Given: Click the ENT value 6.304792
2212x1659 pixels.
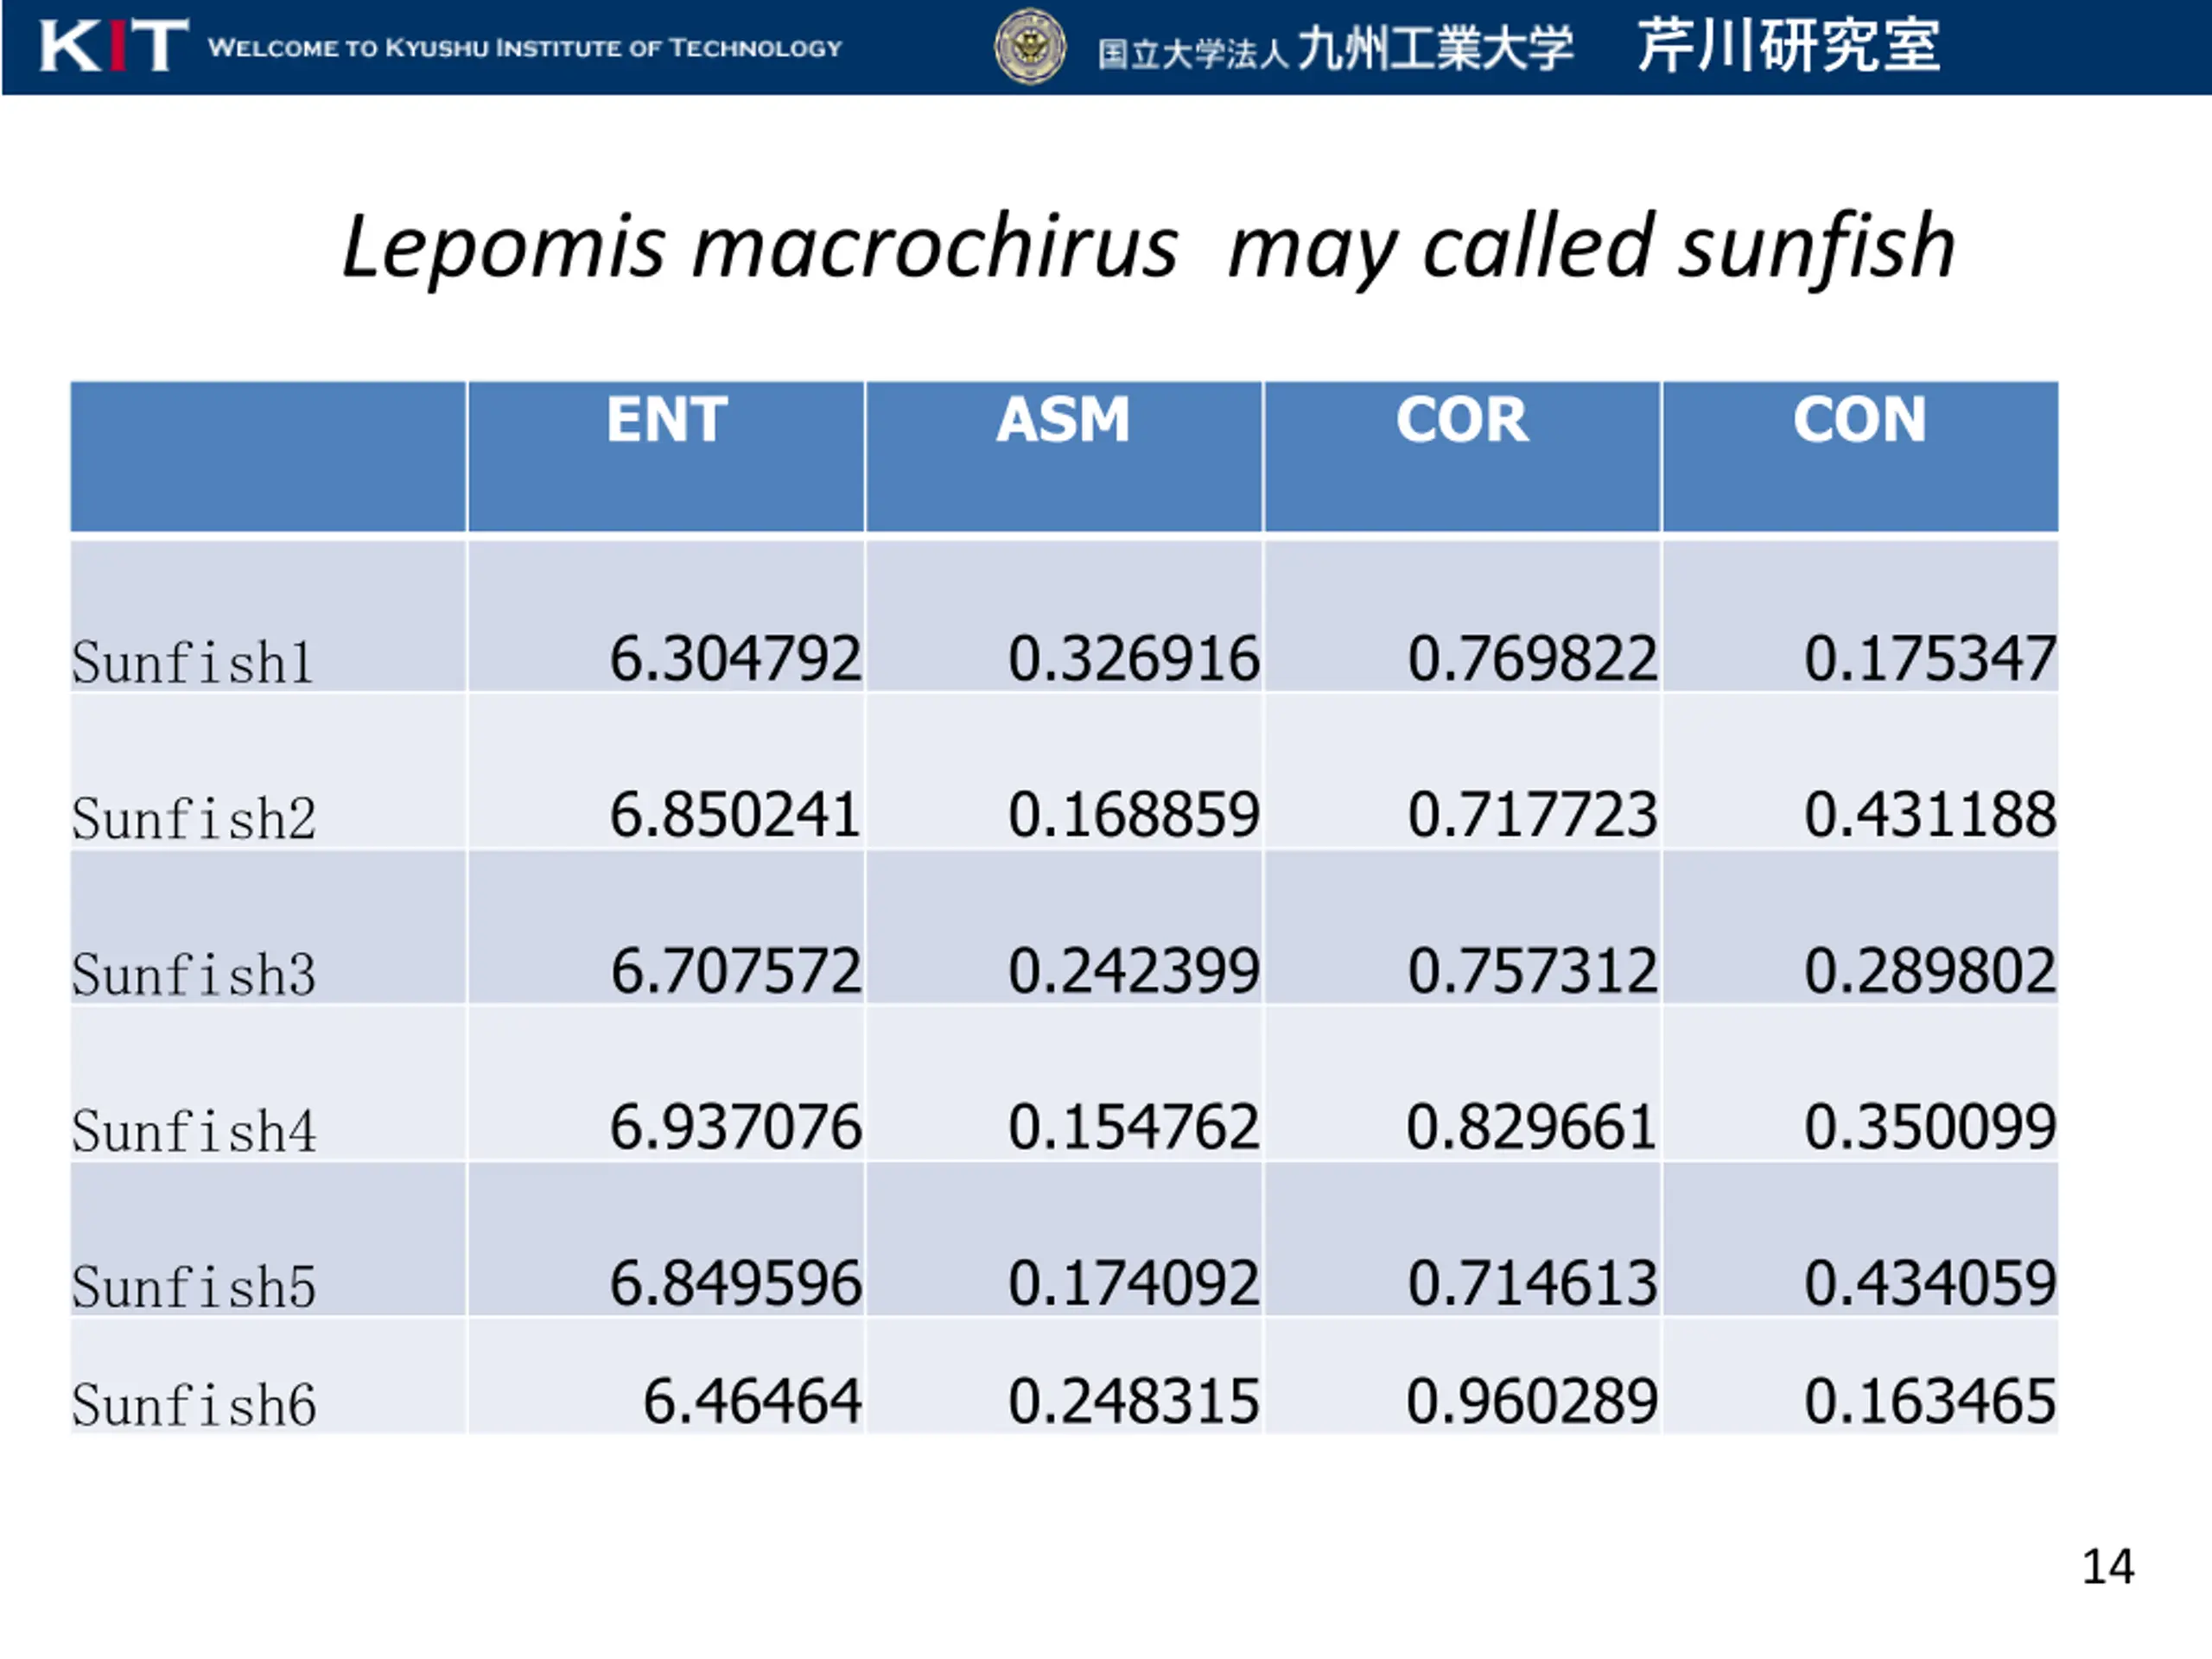Looking at the screenshot, I should click(x=736, y=659).
